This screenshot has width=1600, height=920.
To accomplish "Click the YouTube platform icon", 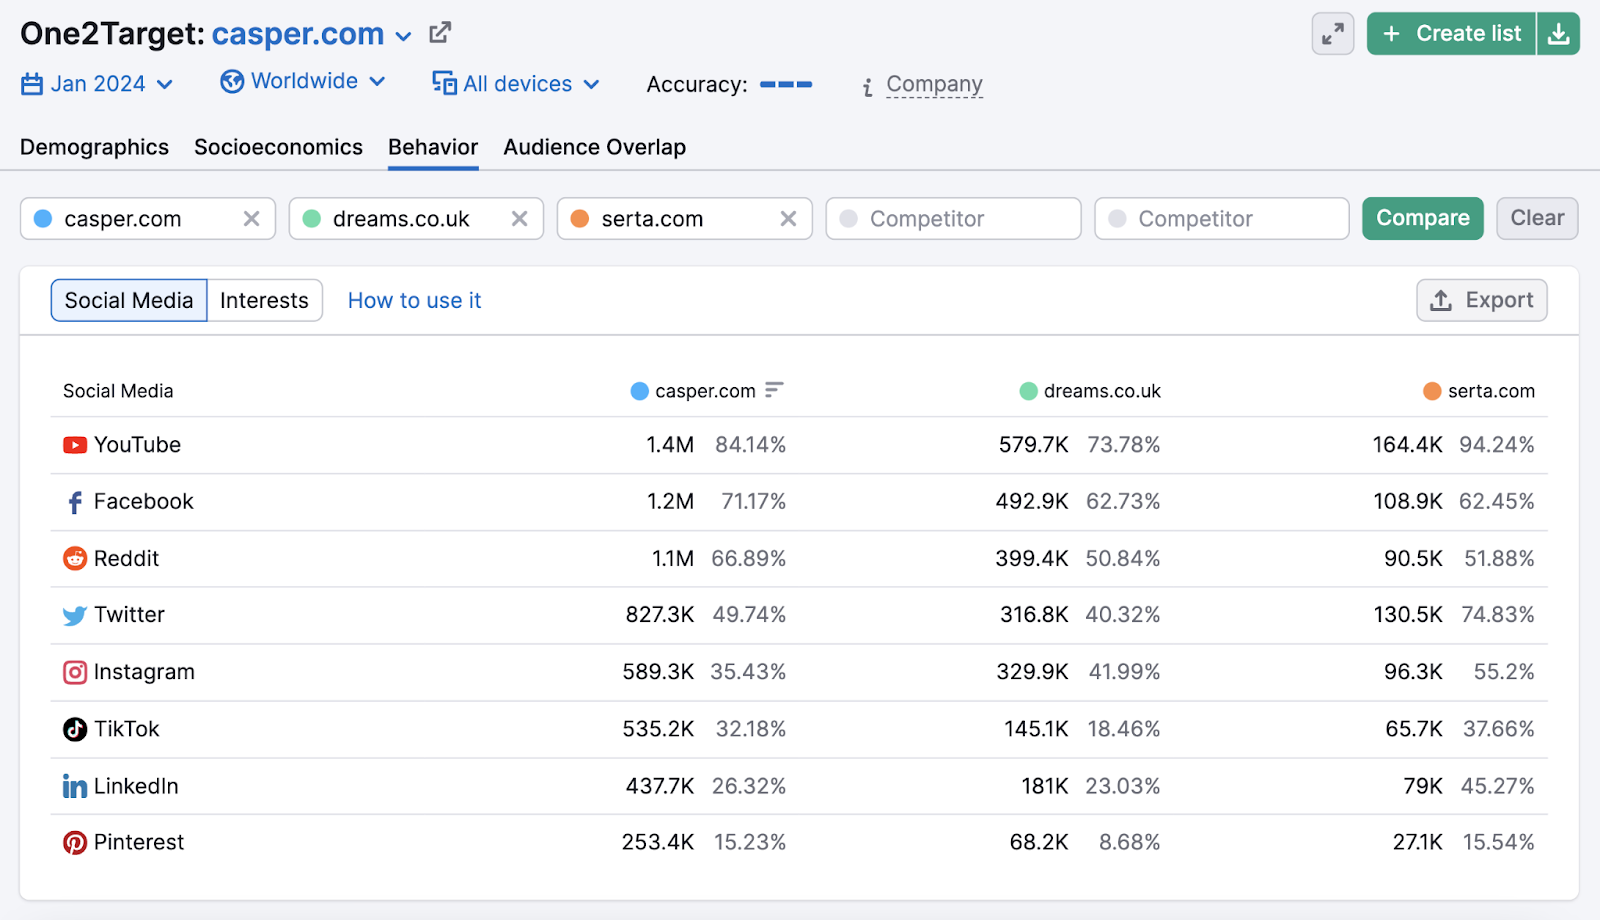I will point(74,444).
